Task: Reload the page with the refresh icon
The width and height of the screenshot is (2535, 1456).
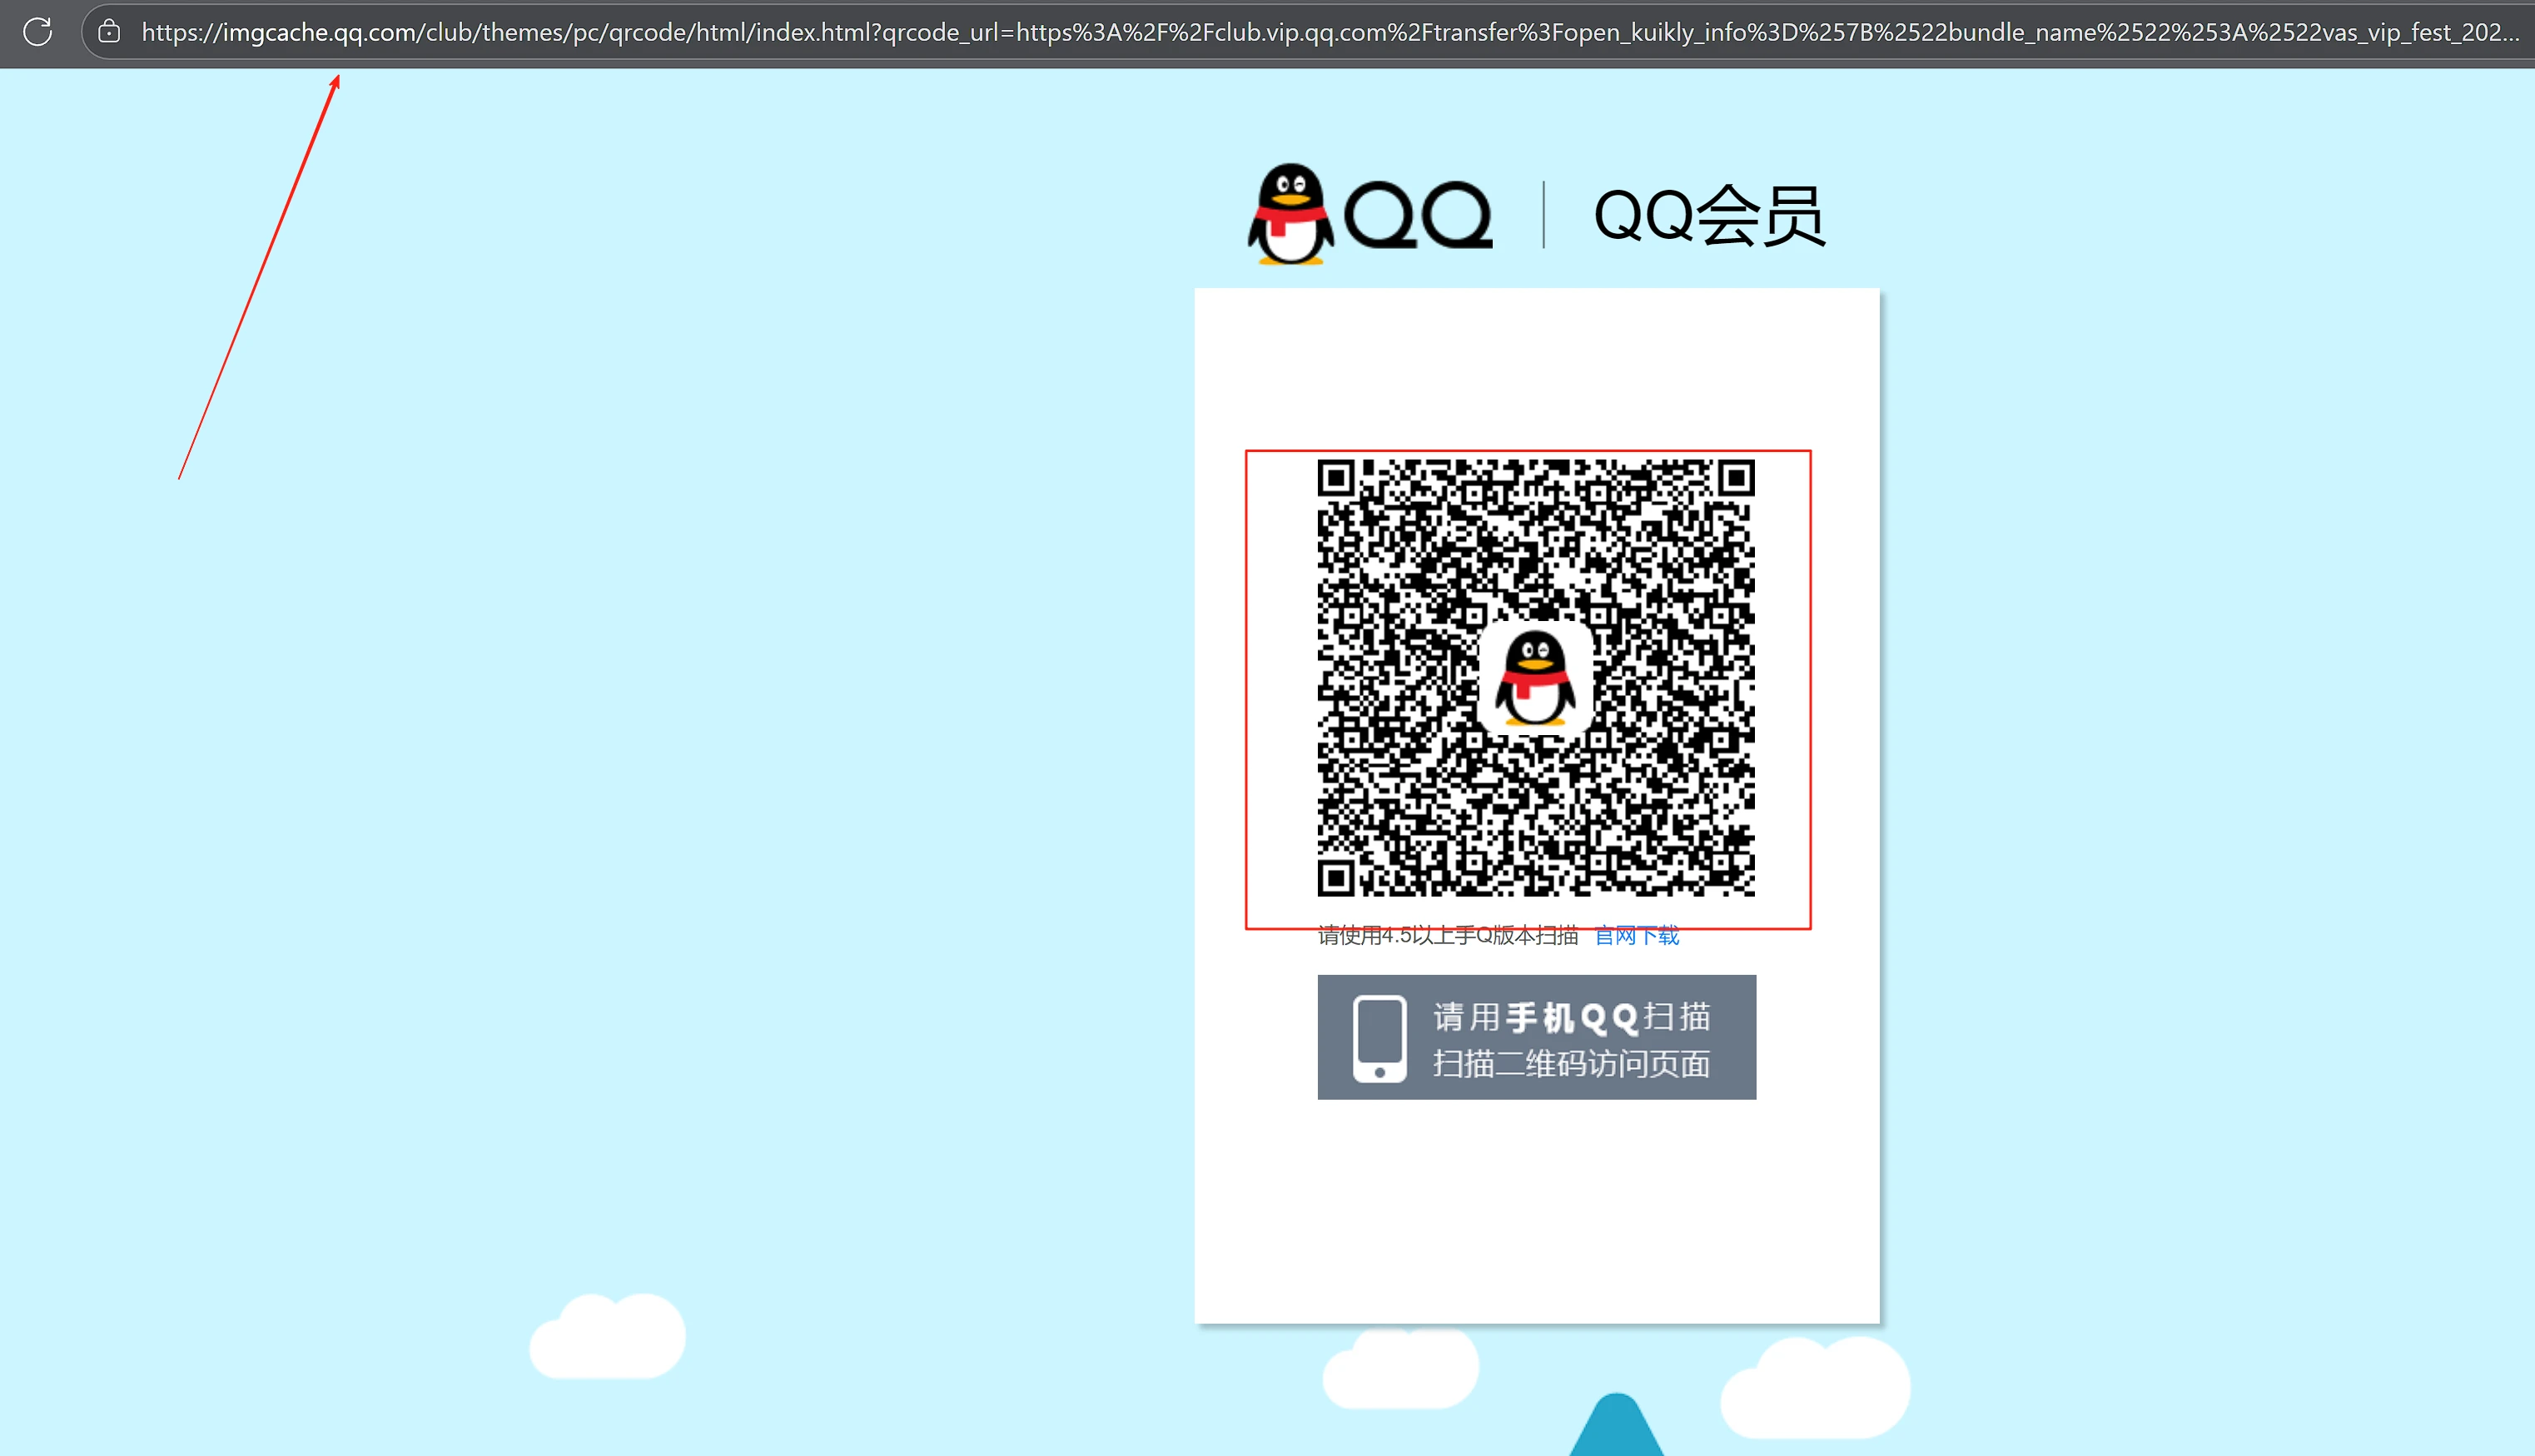Action: click(x=38, y=32)
